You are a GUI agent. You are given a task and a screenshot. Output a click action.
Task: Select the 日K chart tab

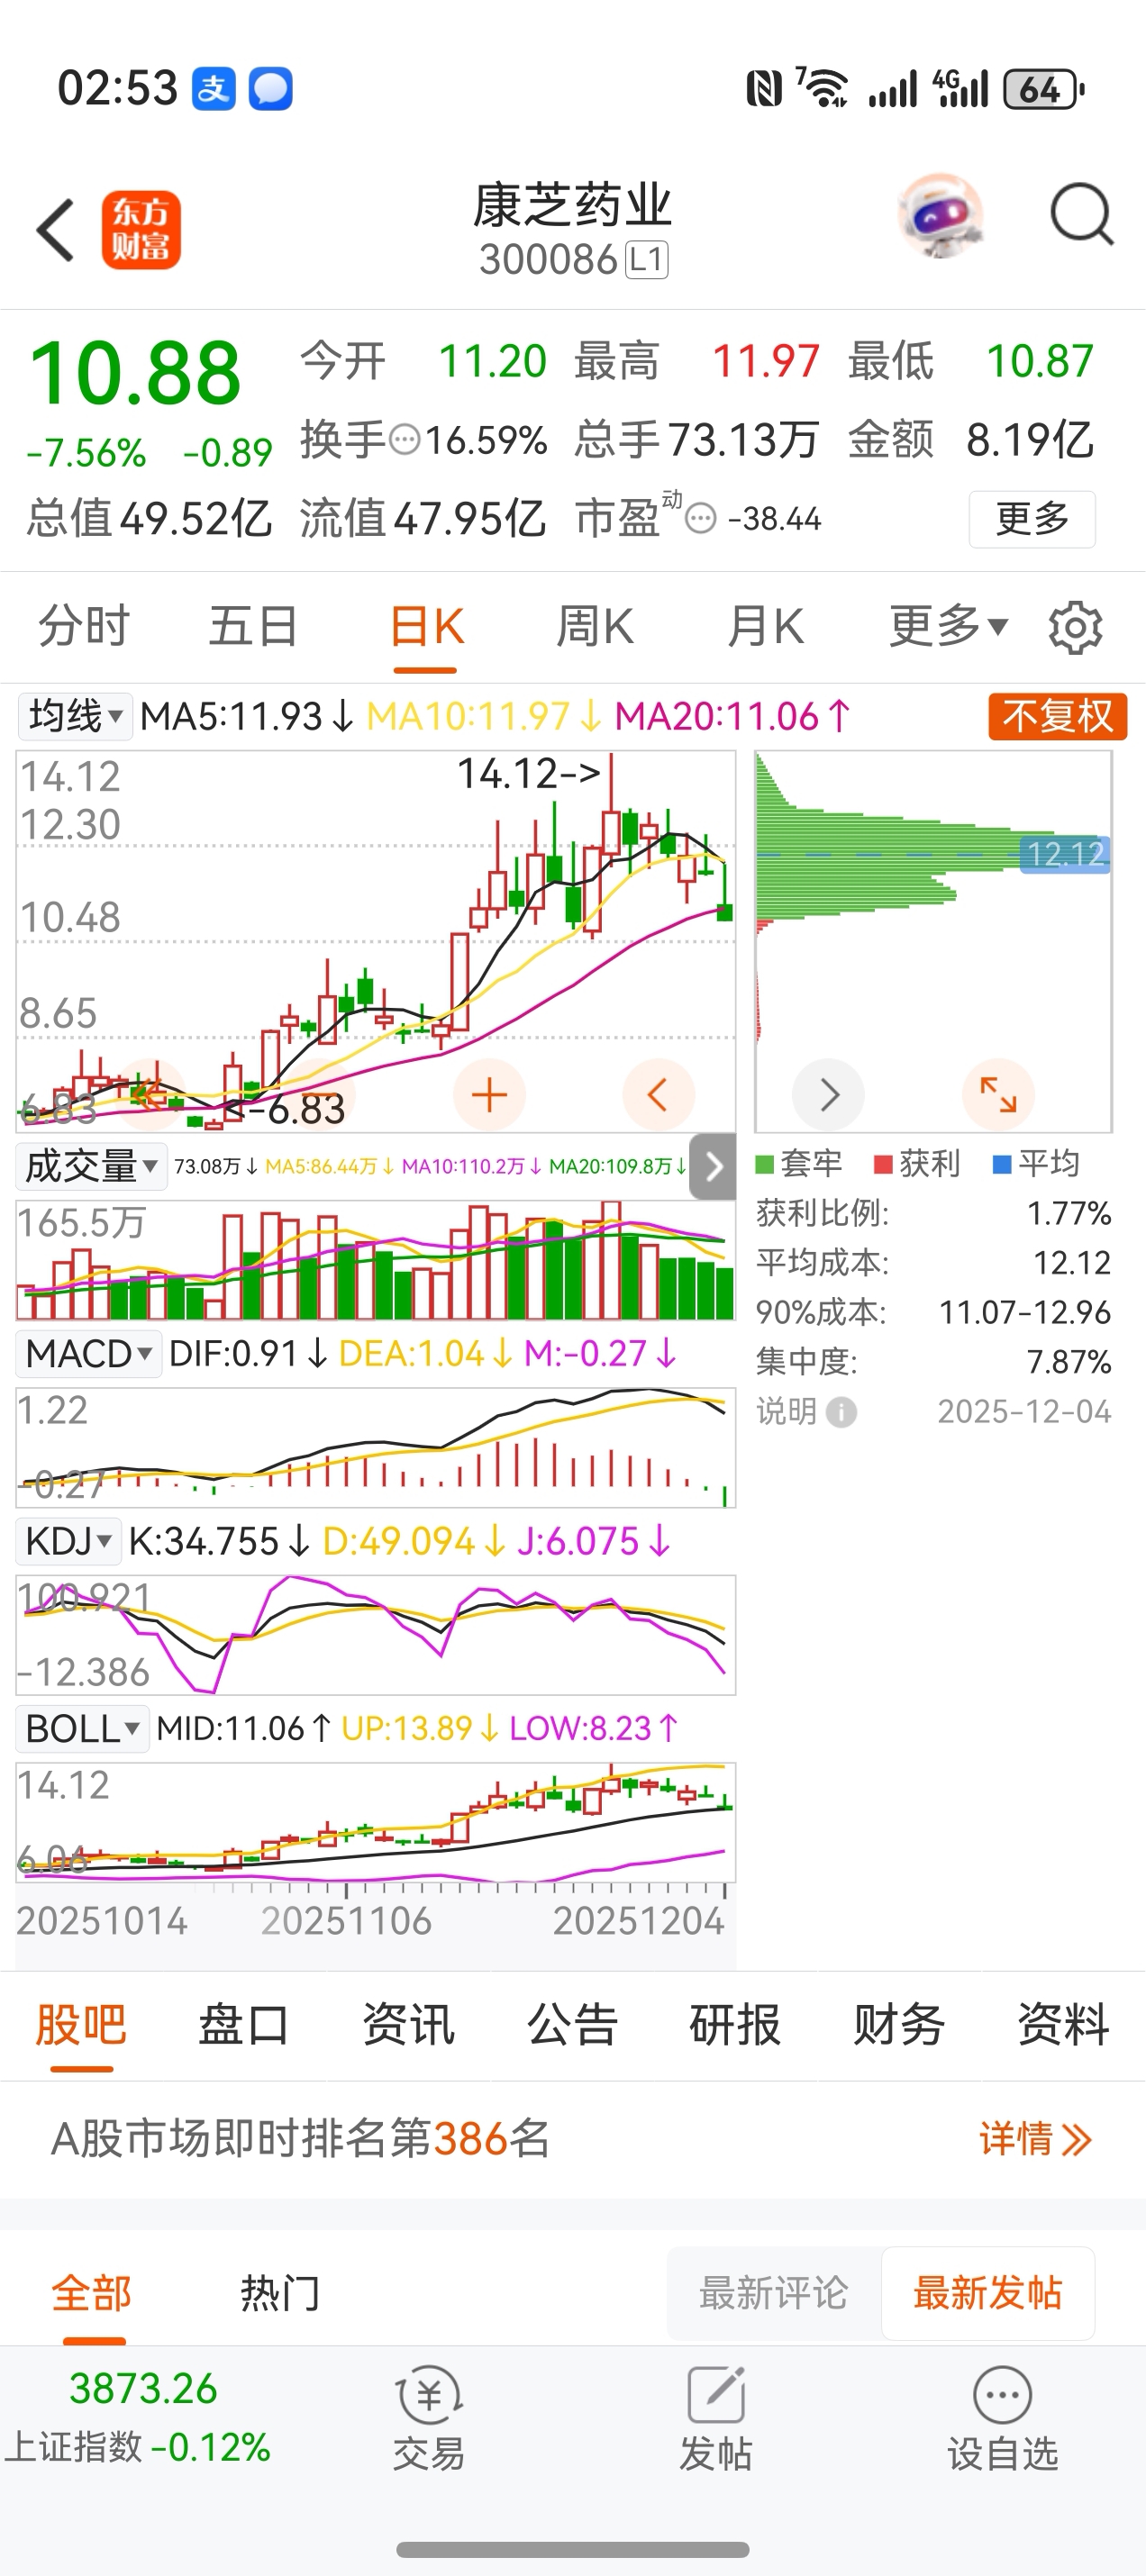(426, 627)
